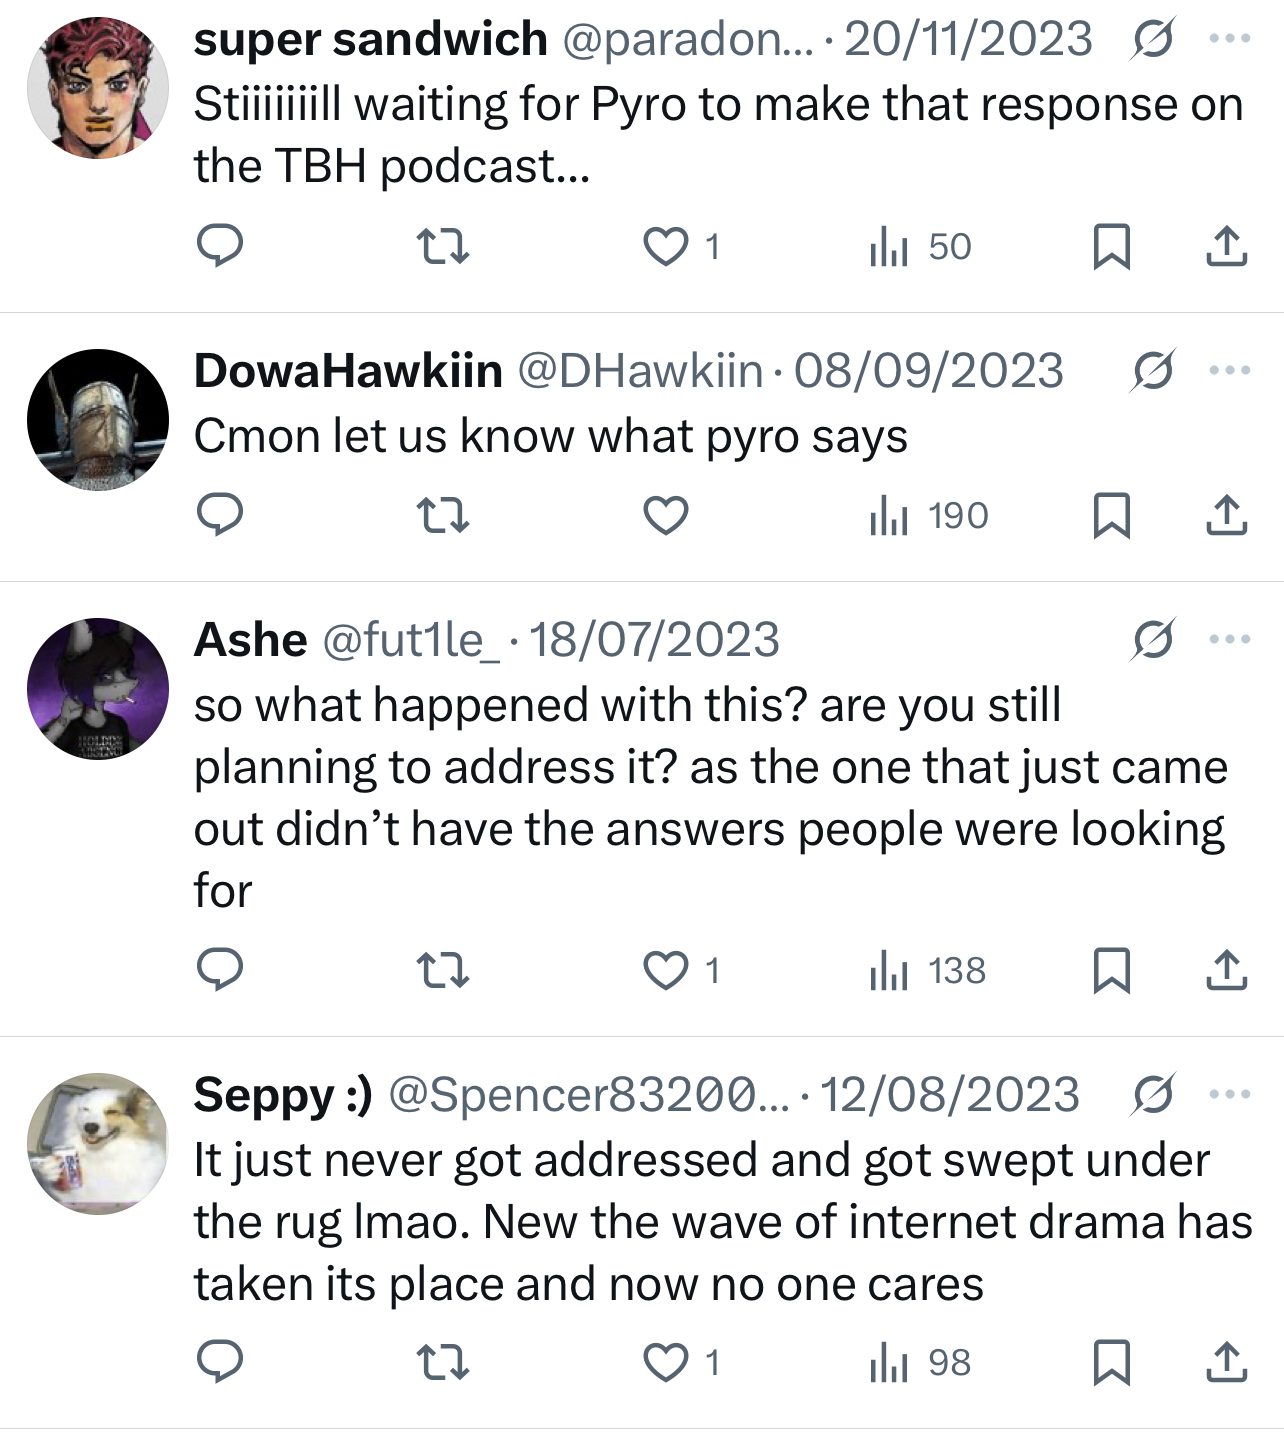This screenshot has width=1284, height=1433.
Task: Open the Ashe display name link
Action: [x=250, y=640]
